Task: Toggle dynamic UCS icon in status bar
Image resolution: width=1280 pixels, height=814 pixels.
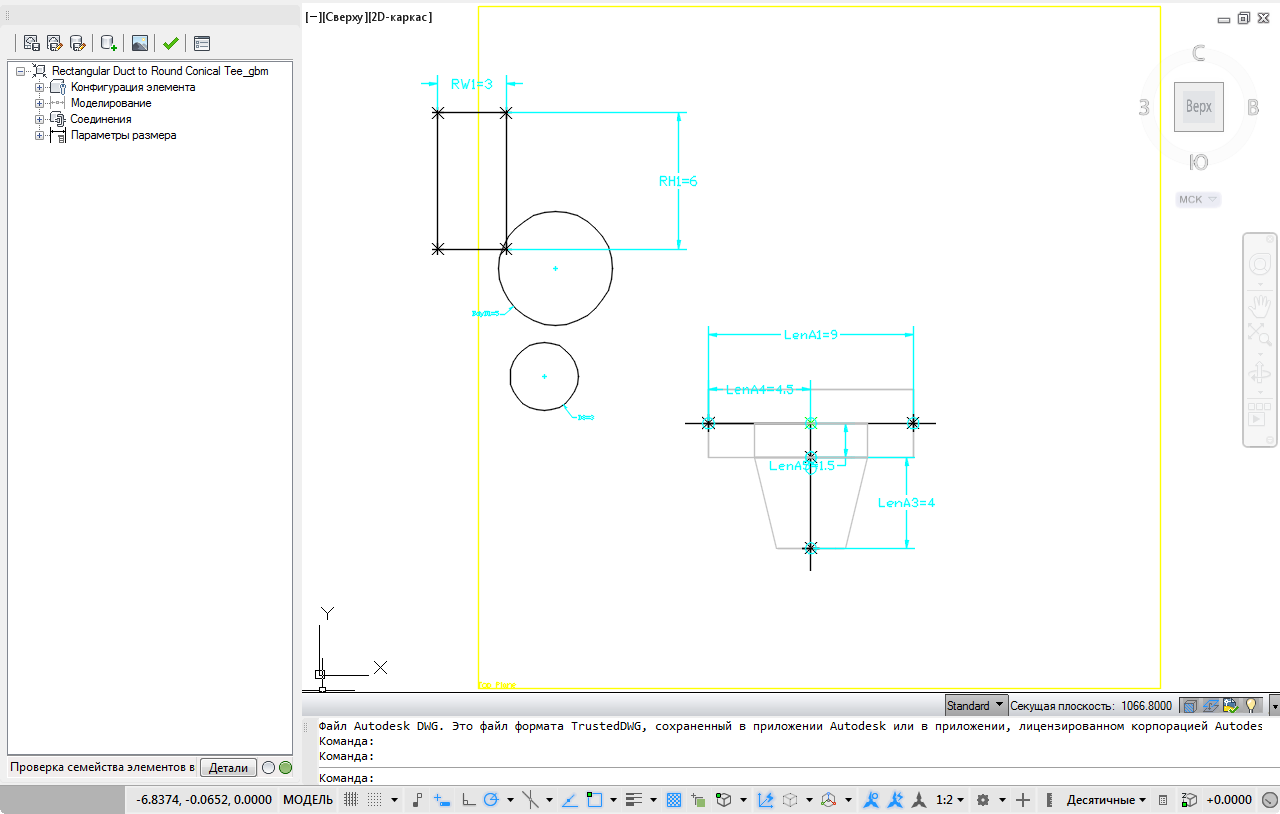Action: pyautogui.click(x=766, y=800)
